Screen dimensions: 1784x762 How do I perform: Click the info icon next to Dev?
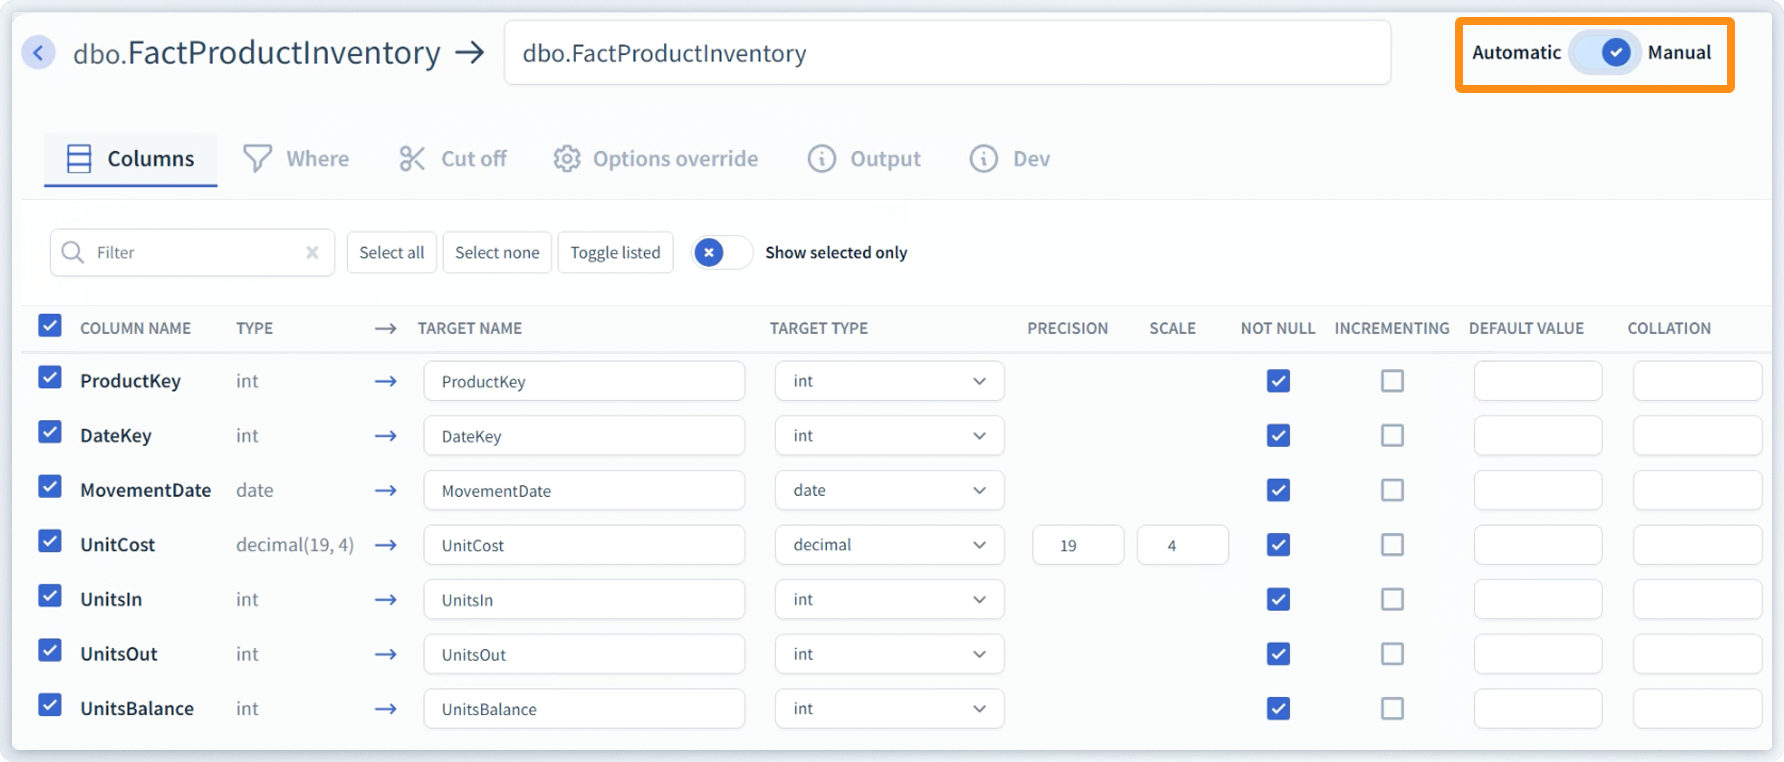[984, 158]
